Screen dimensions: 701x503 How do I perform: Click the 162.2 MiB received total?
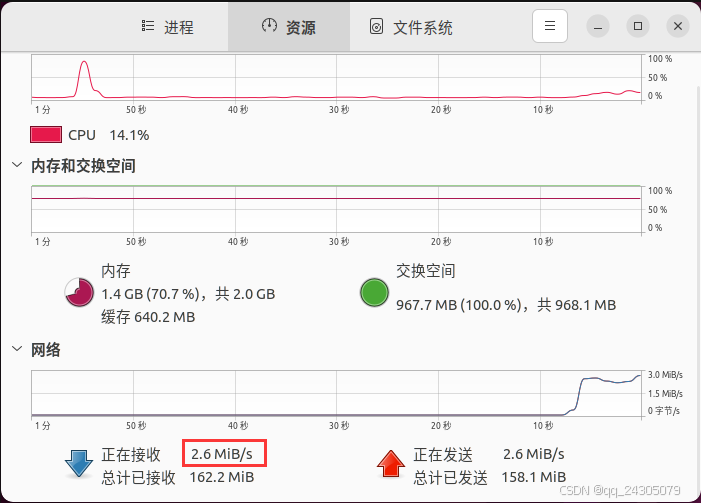tap(222, 477)
